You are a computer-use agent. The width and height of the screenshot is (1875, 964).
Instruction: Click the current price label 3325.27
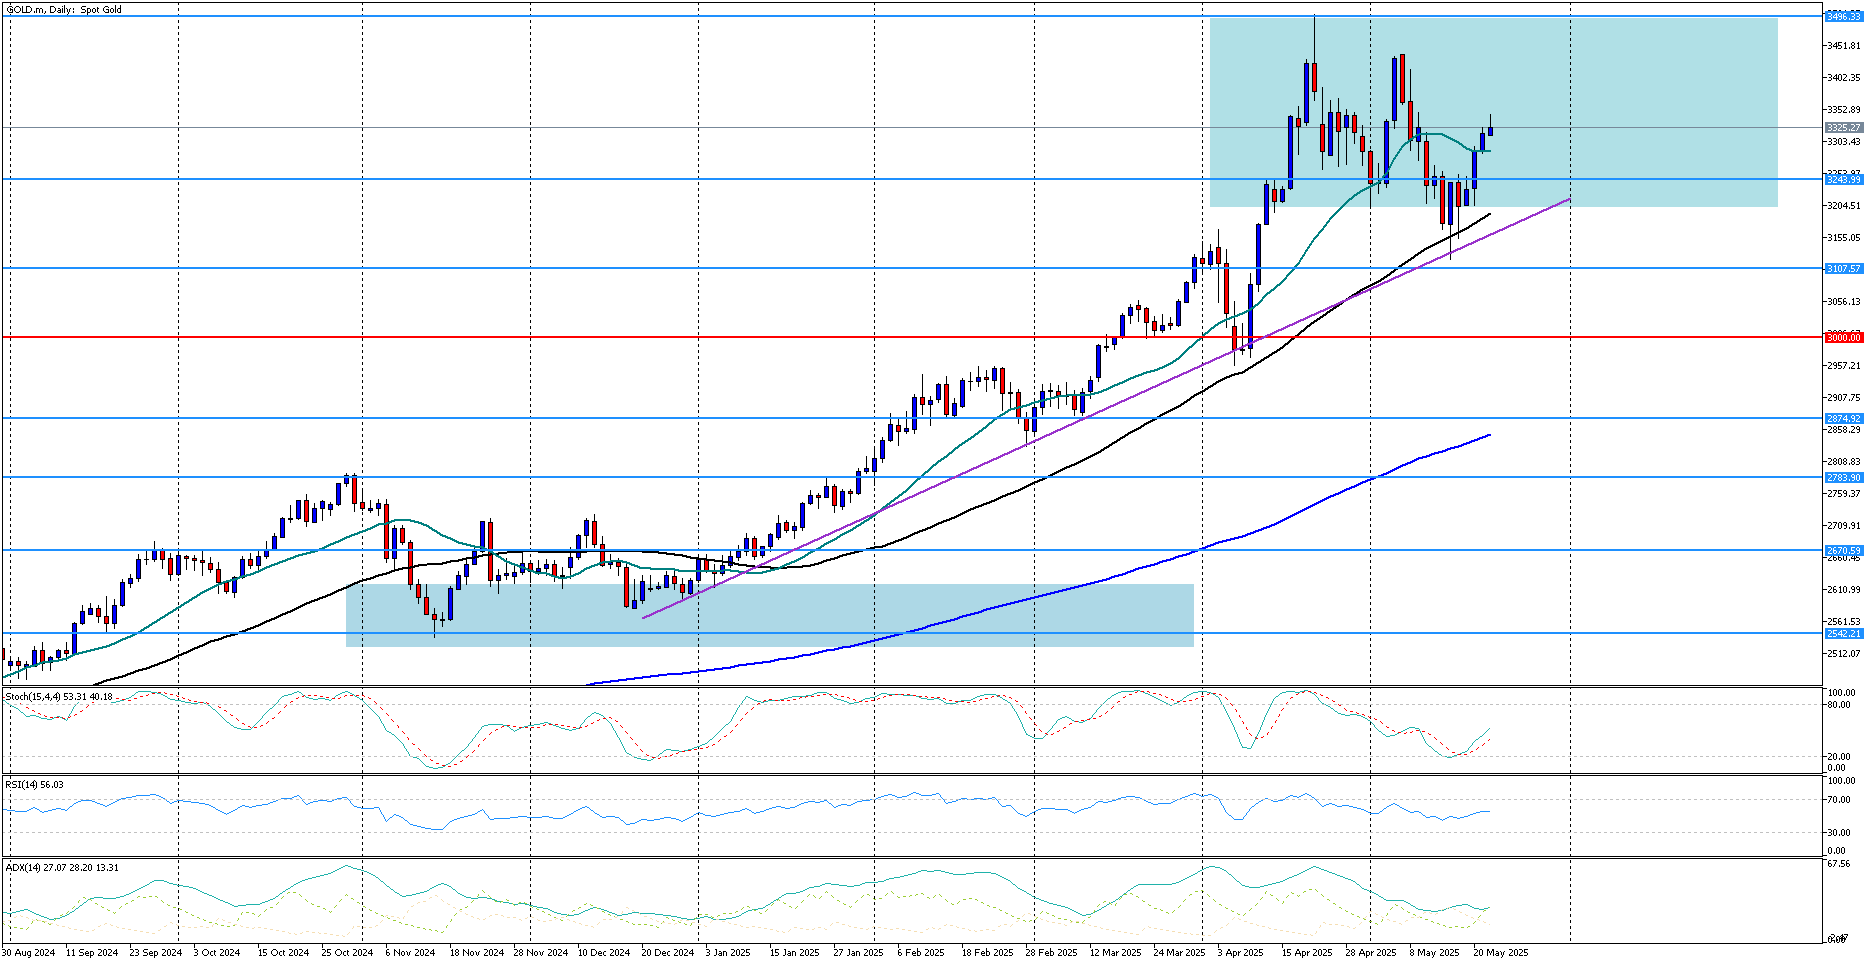pos(1844,128)
